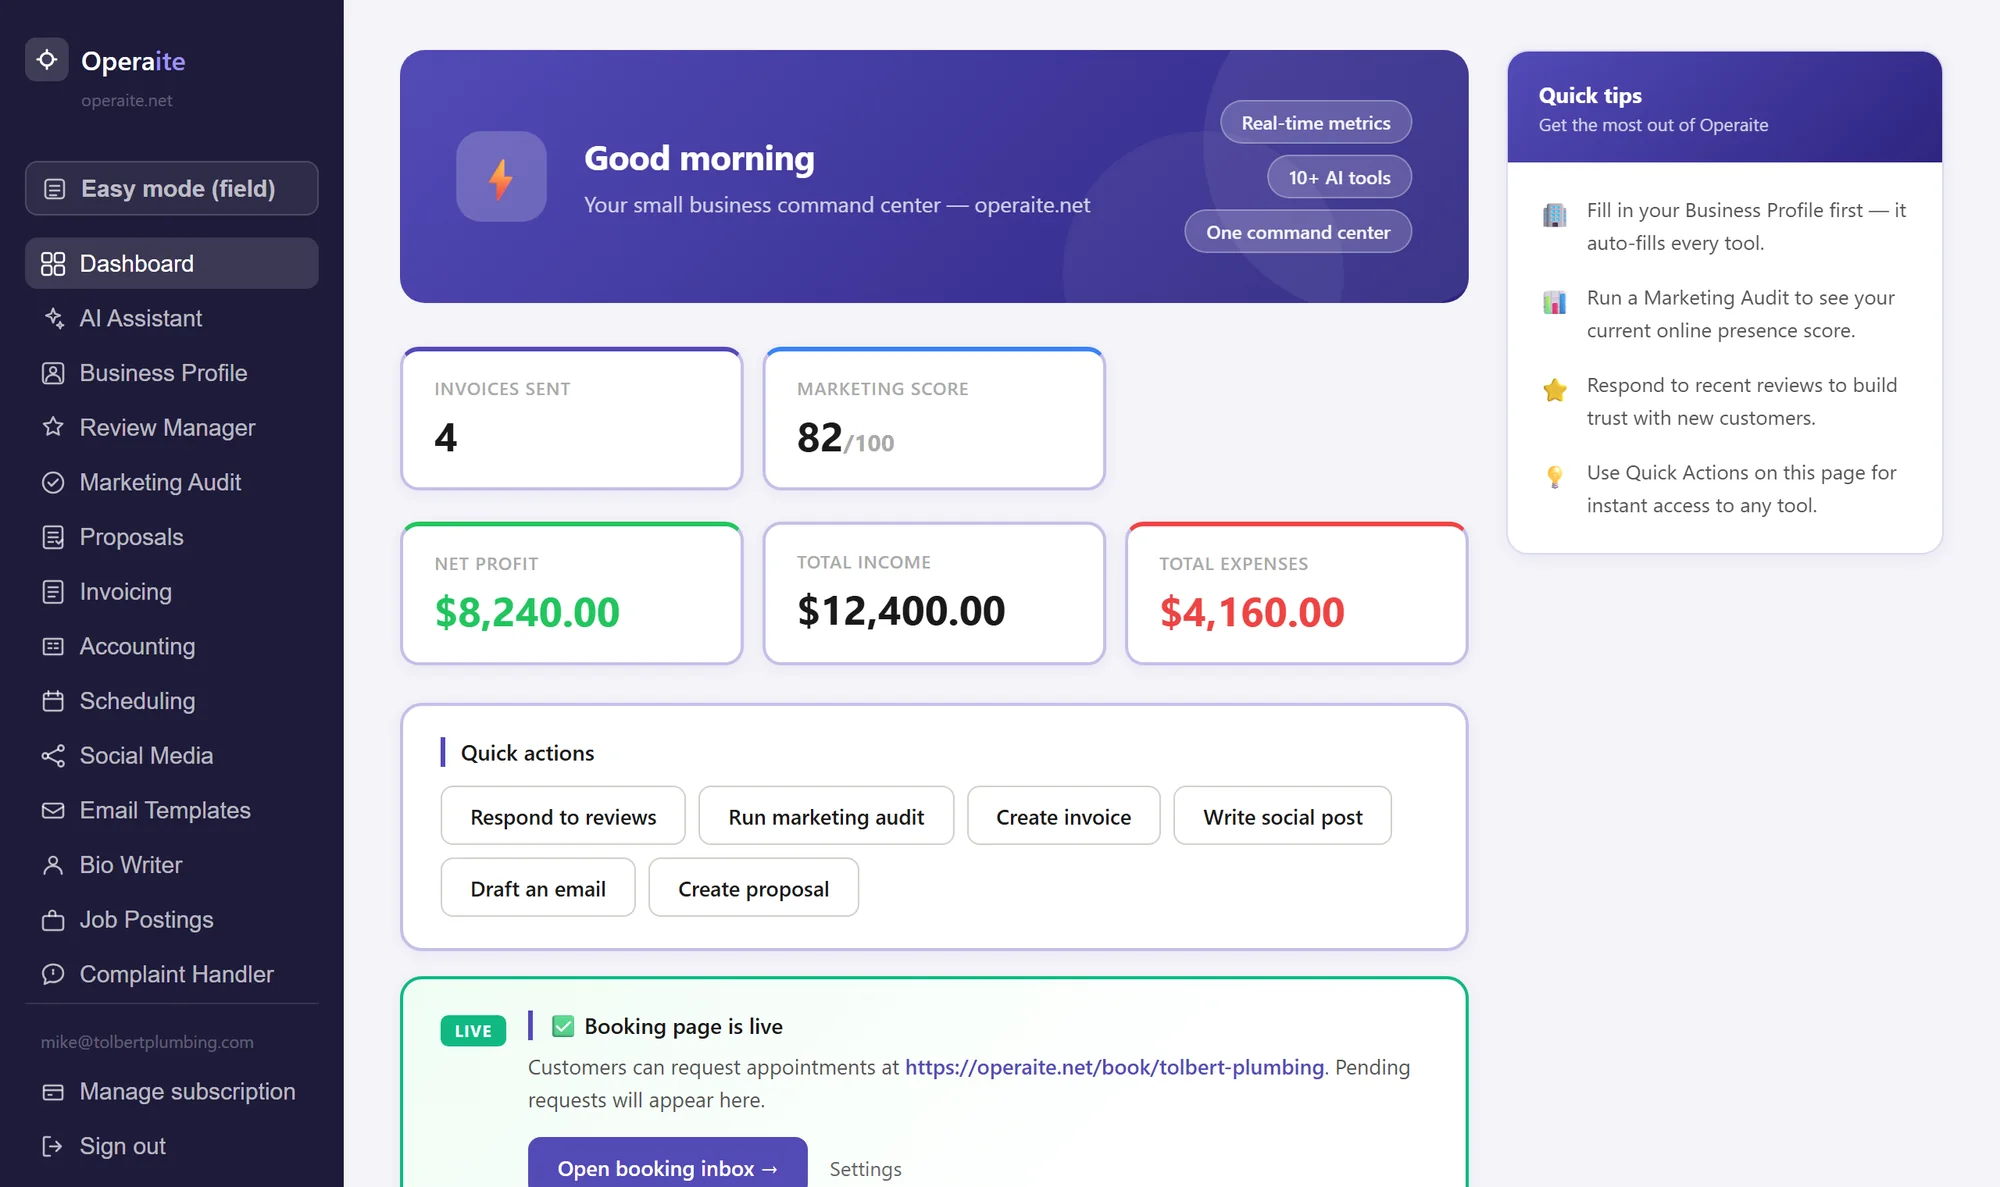Click the Email Templates envelope icon

click(53, 810)
